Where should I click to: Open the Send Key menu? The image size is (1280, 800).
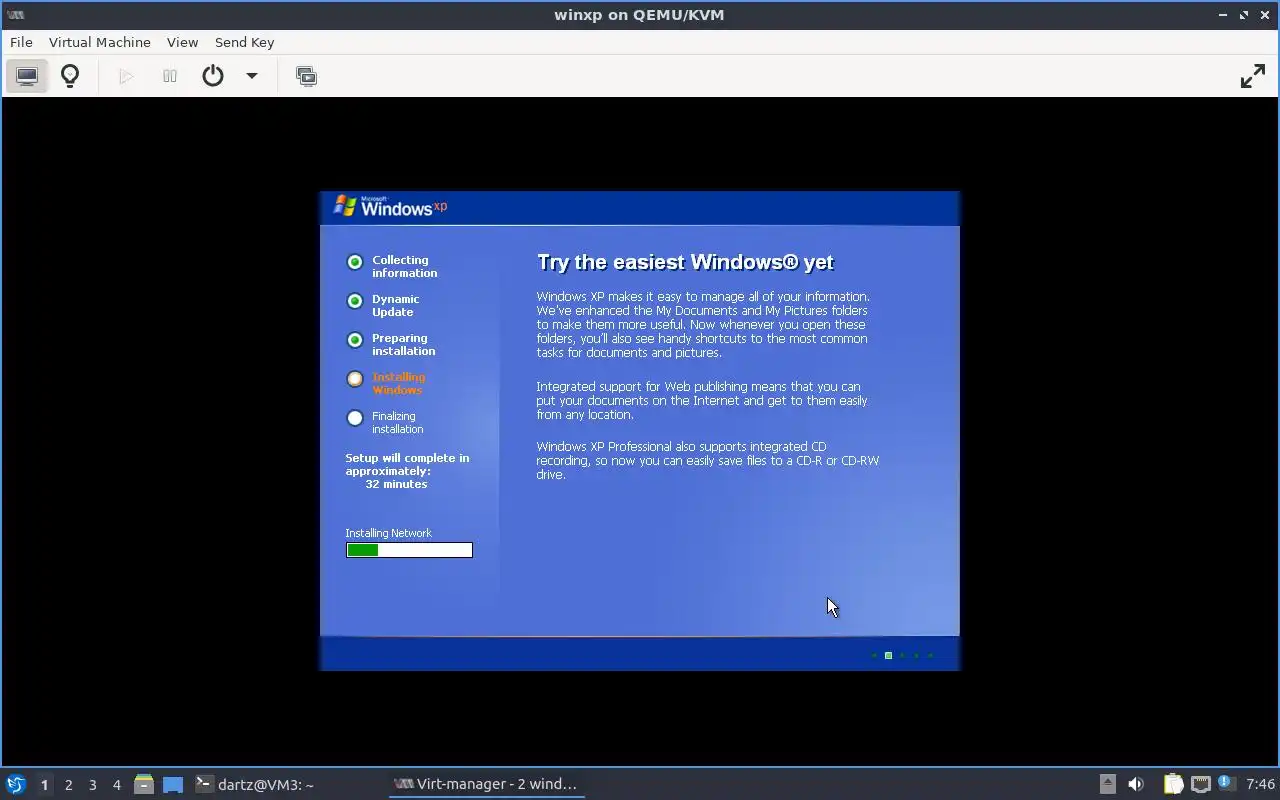pyautogui.click(x=244, y=42)
